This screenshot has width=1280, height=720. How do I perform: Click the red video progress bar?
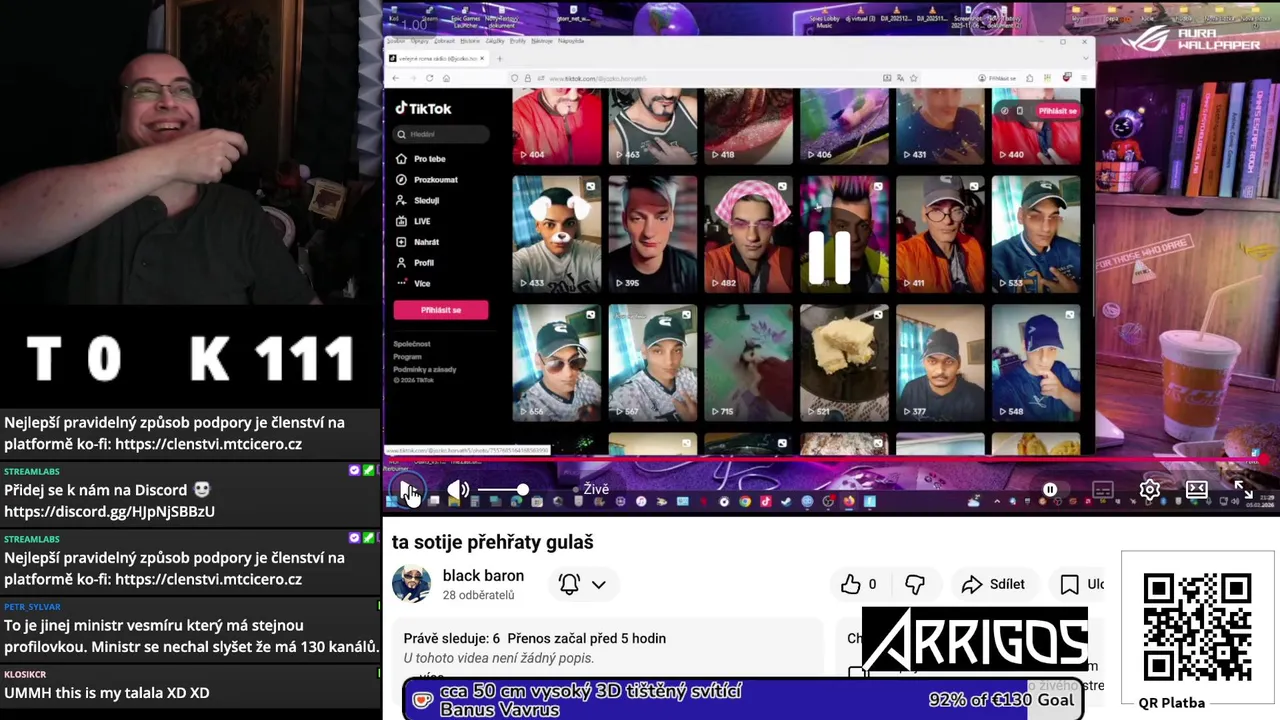[825, 459]
